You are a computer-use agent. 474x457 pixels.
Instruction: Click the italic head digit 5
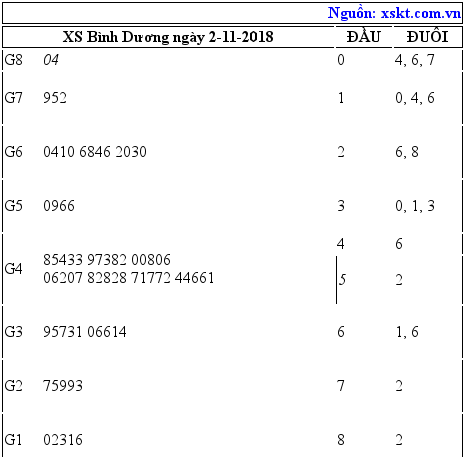(343, 280)
